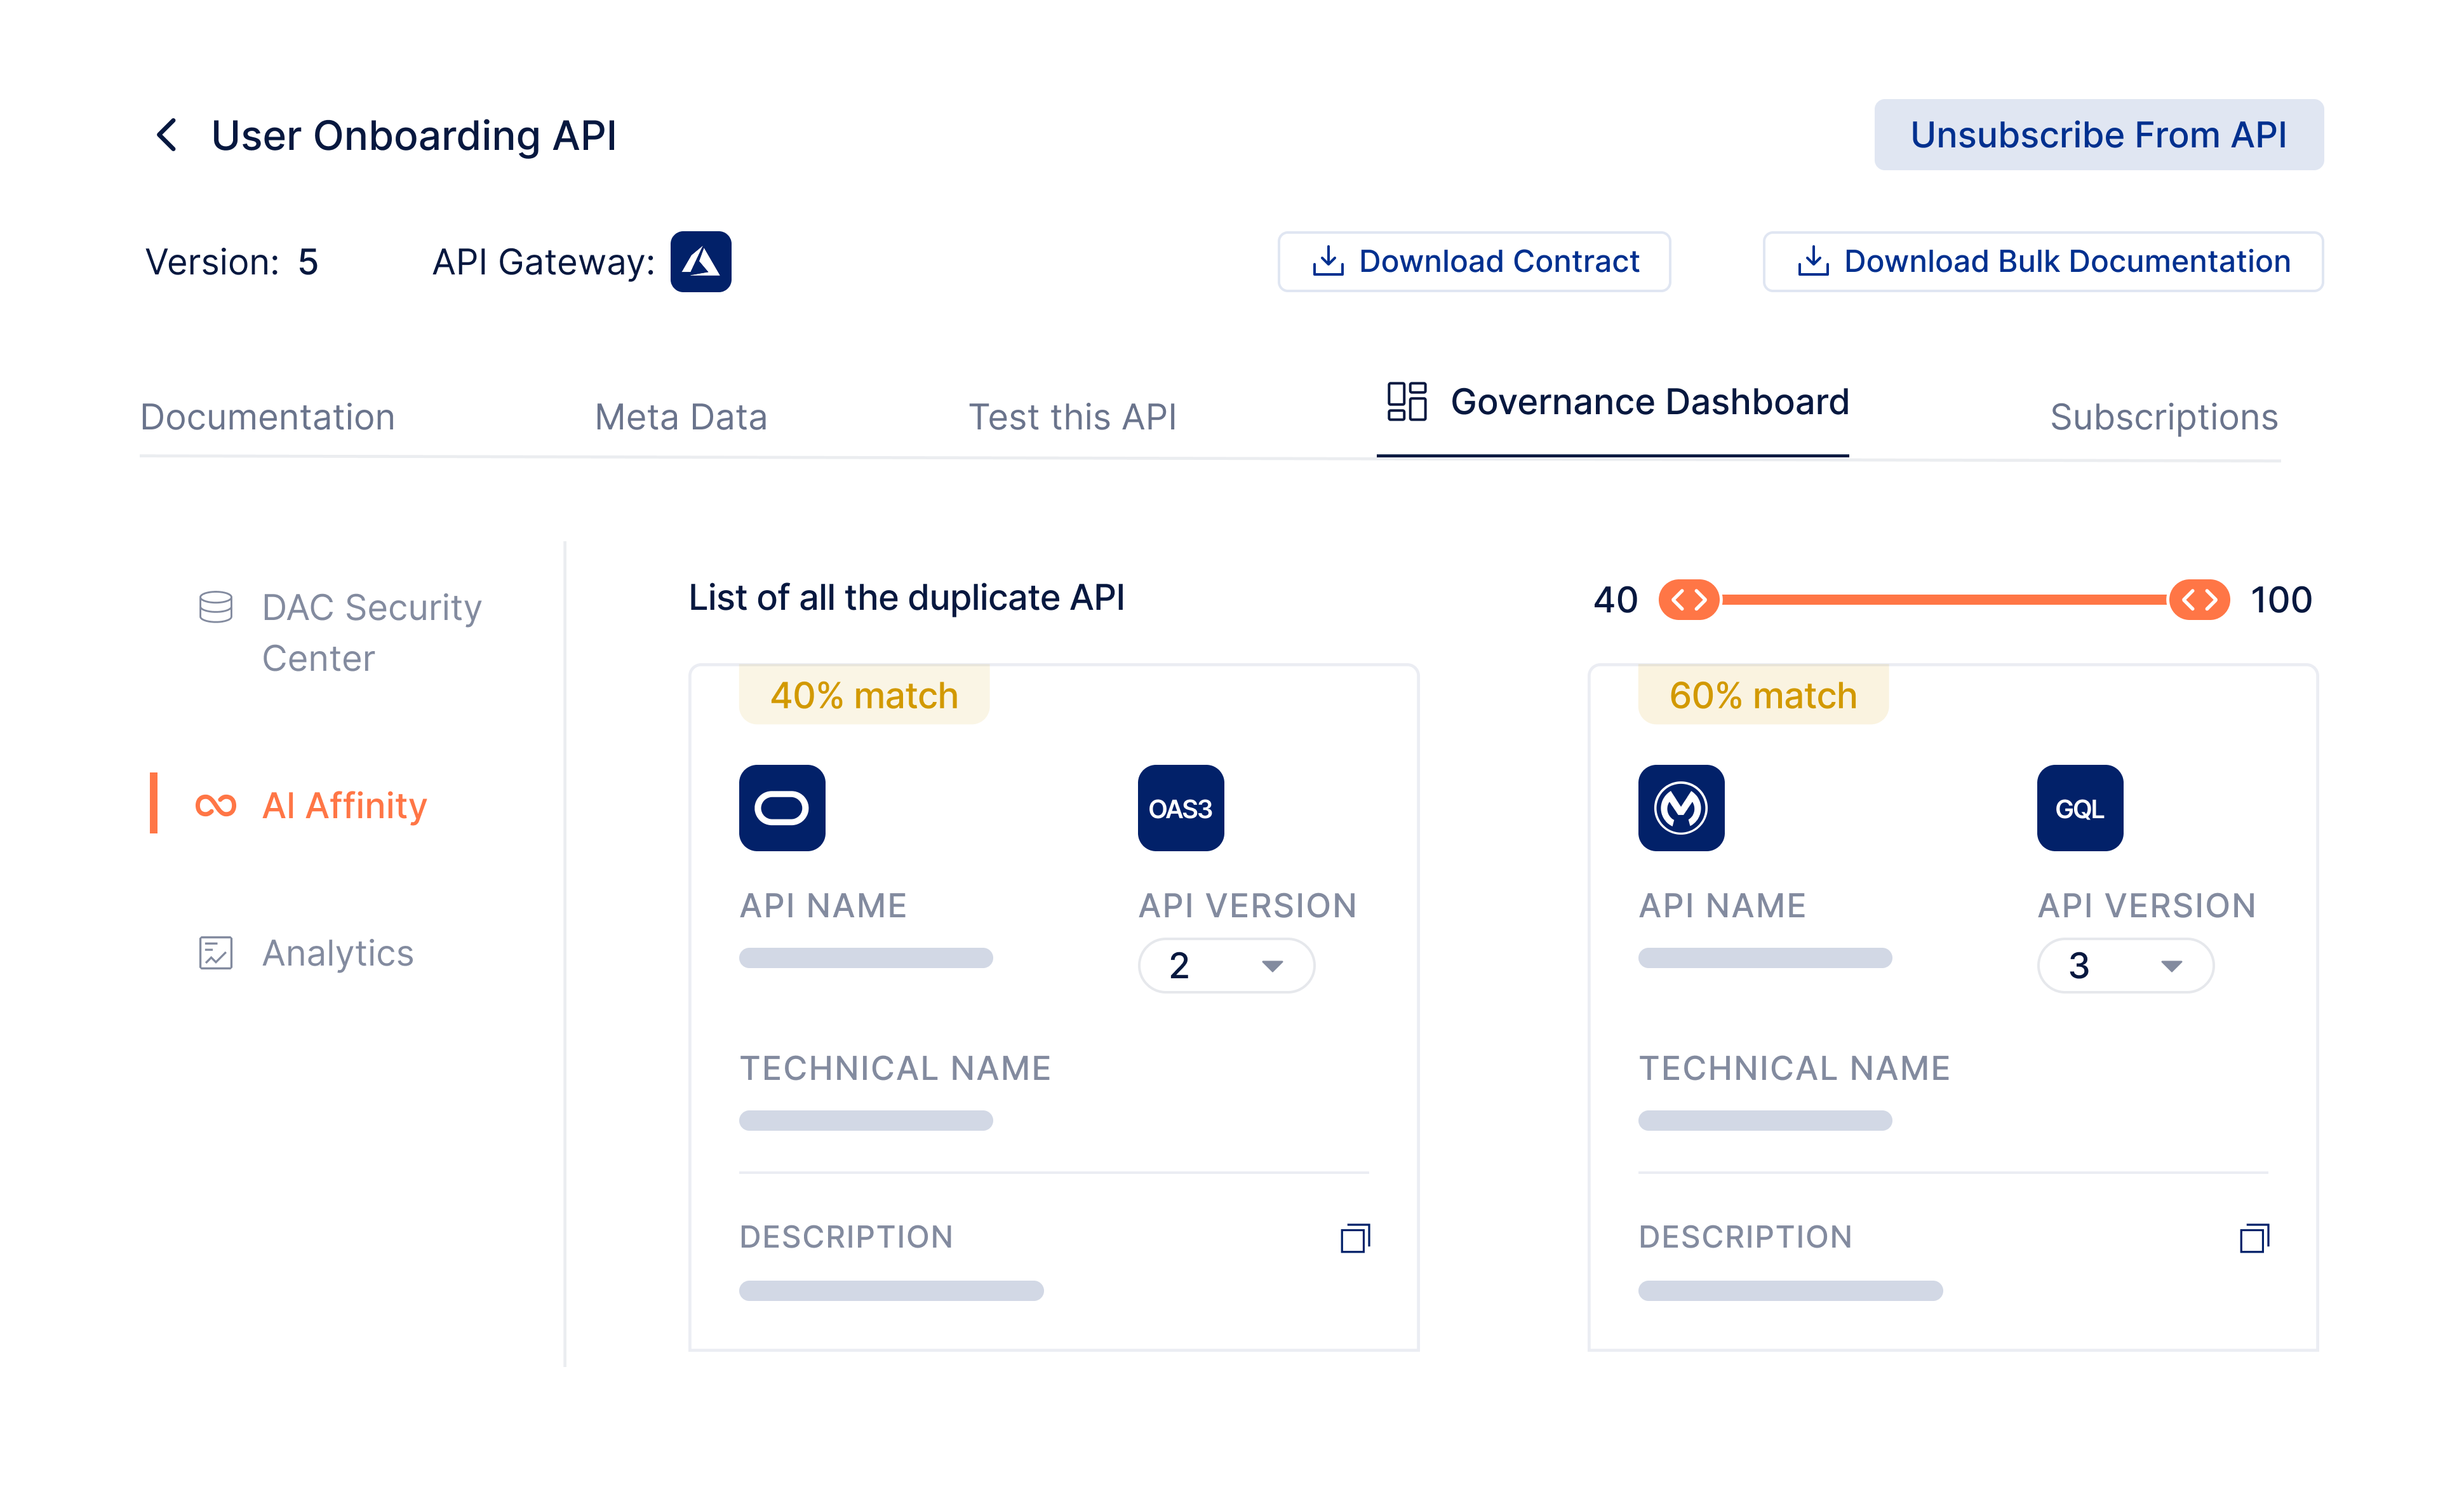Click Unsubscribe From API button
Image resolution: width=2464 pixels, height=1489 pixels.
tap(2098, 135)
